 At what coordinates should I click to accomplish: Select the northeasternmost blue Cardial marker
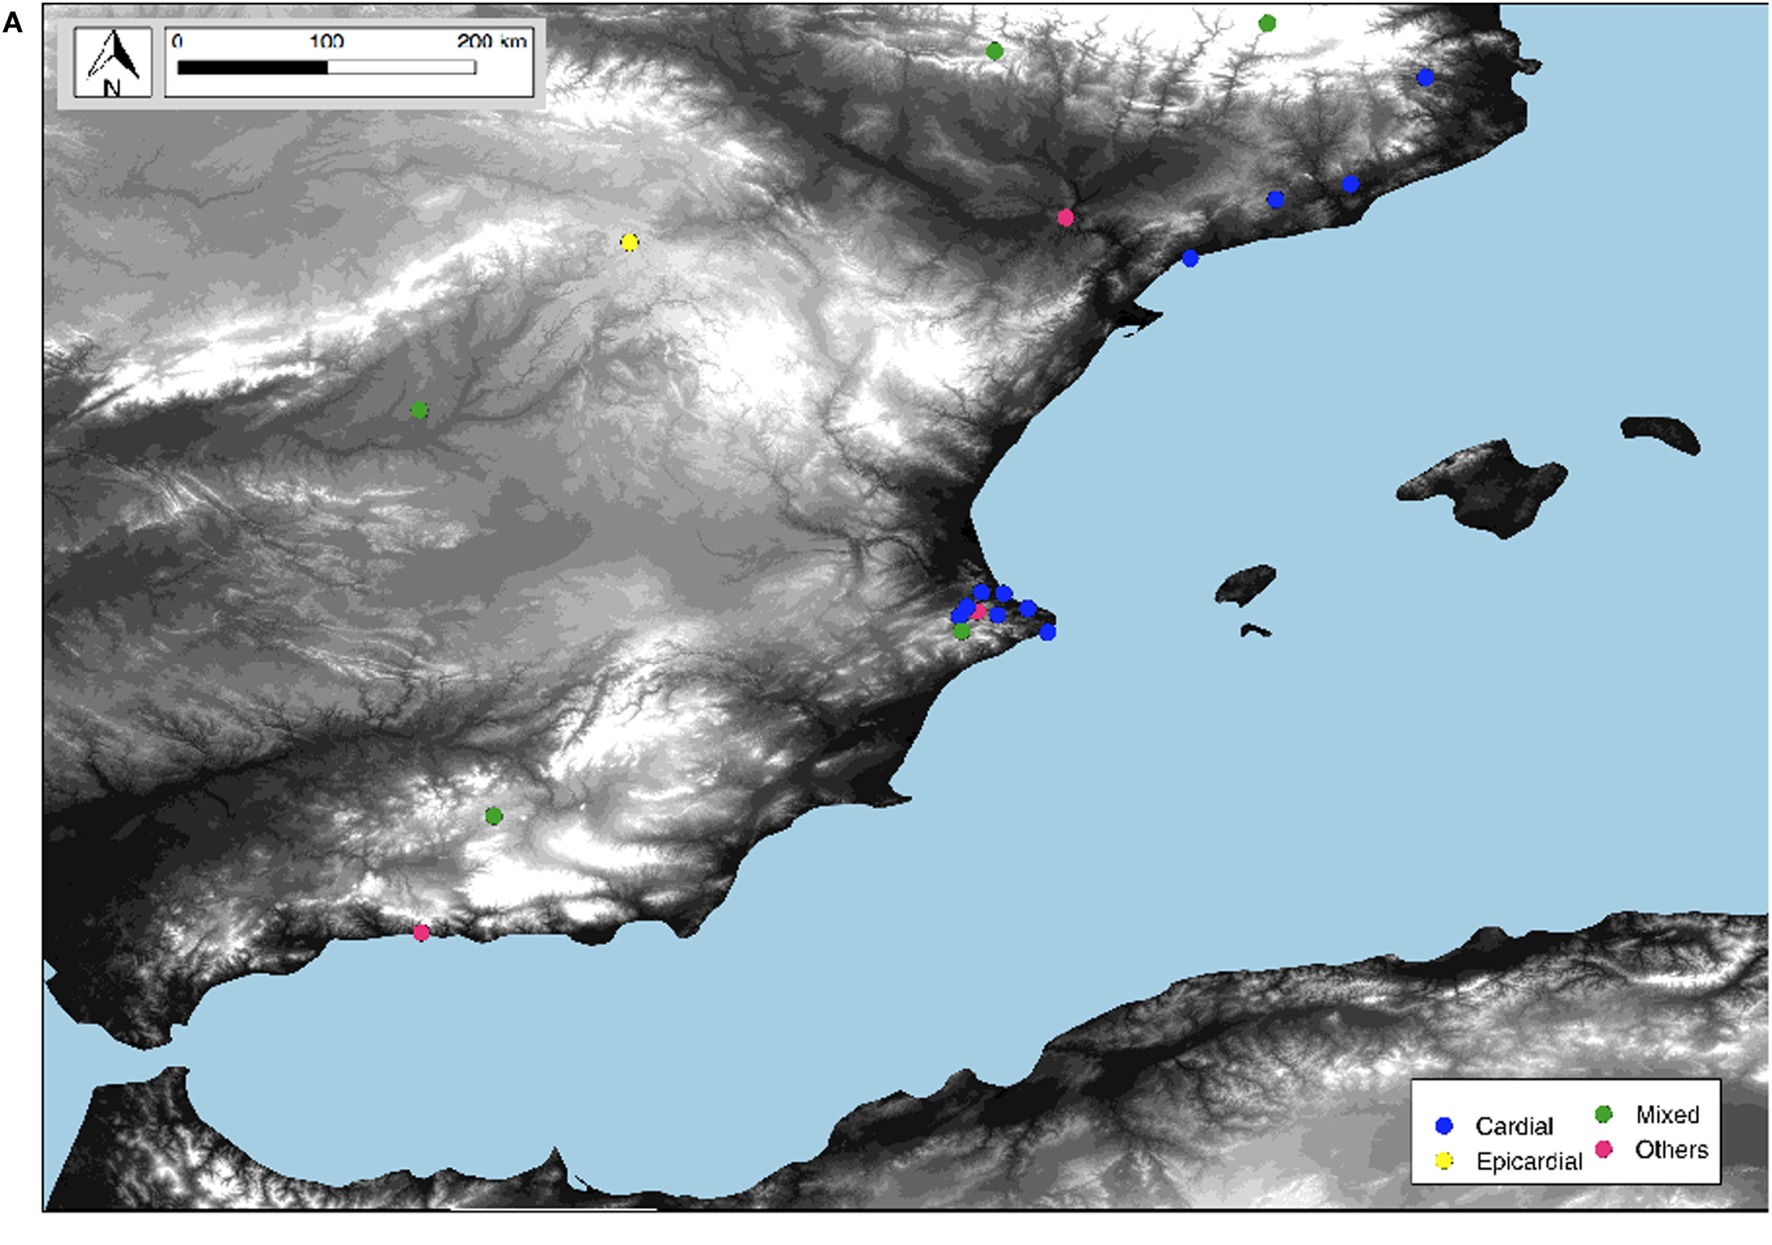[x=1425, y=78]
